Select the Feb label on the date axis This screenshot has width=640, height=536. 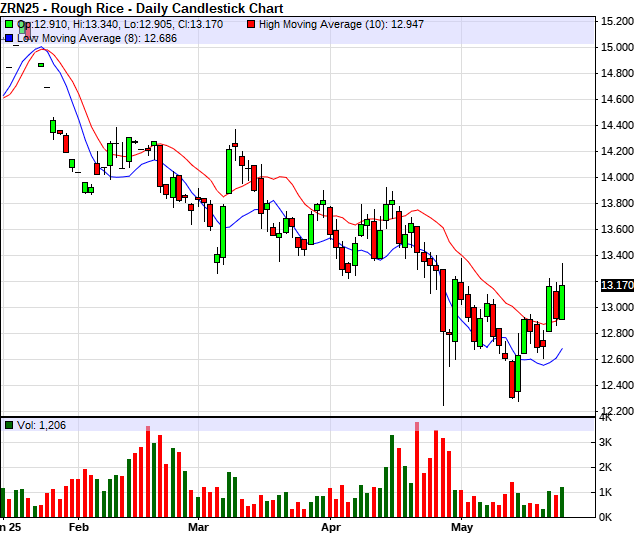[x=79, y=525]
